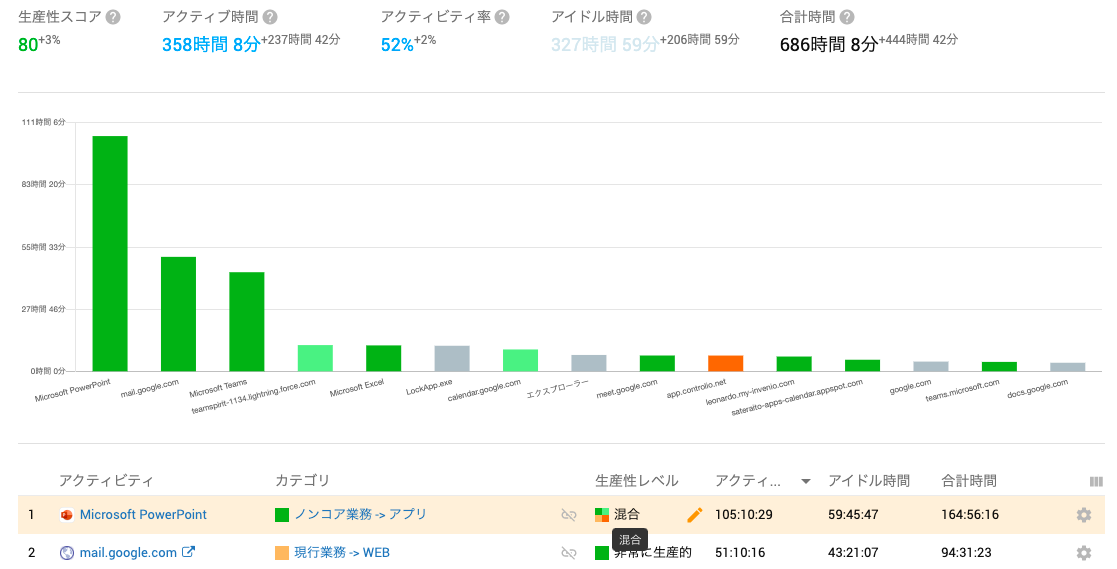
Task: Click teamspirit lightning.force.com light green bar
Action: tap(315, 358)
